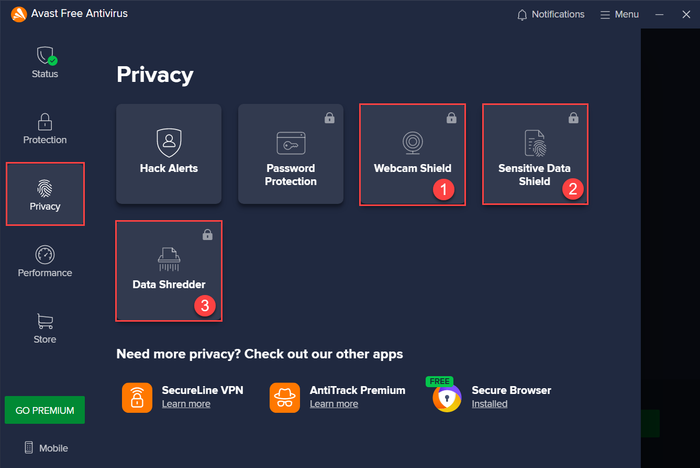Click the SecureLine VPN app icon
Screen dimensions: 700x468
click(x=137, y=397)
